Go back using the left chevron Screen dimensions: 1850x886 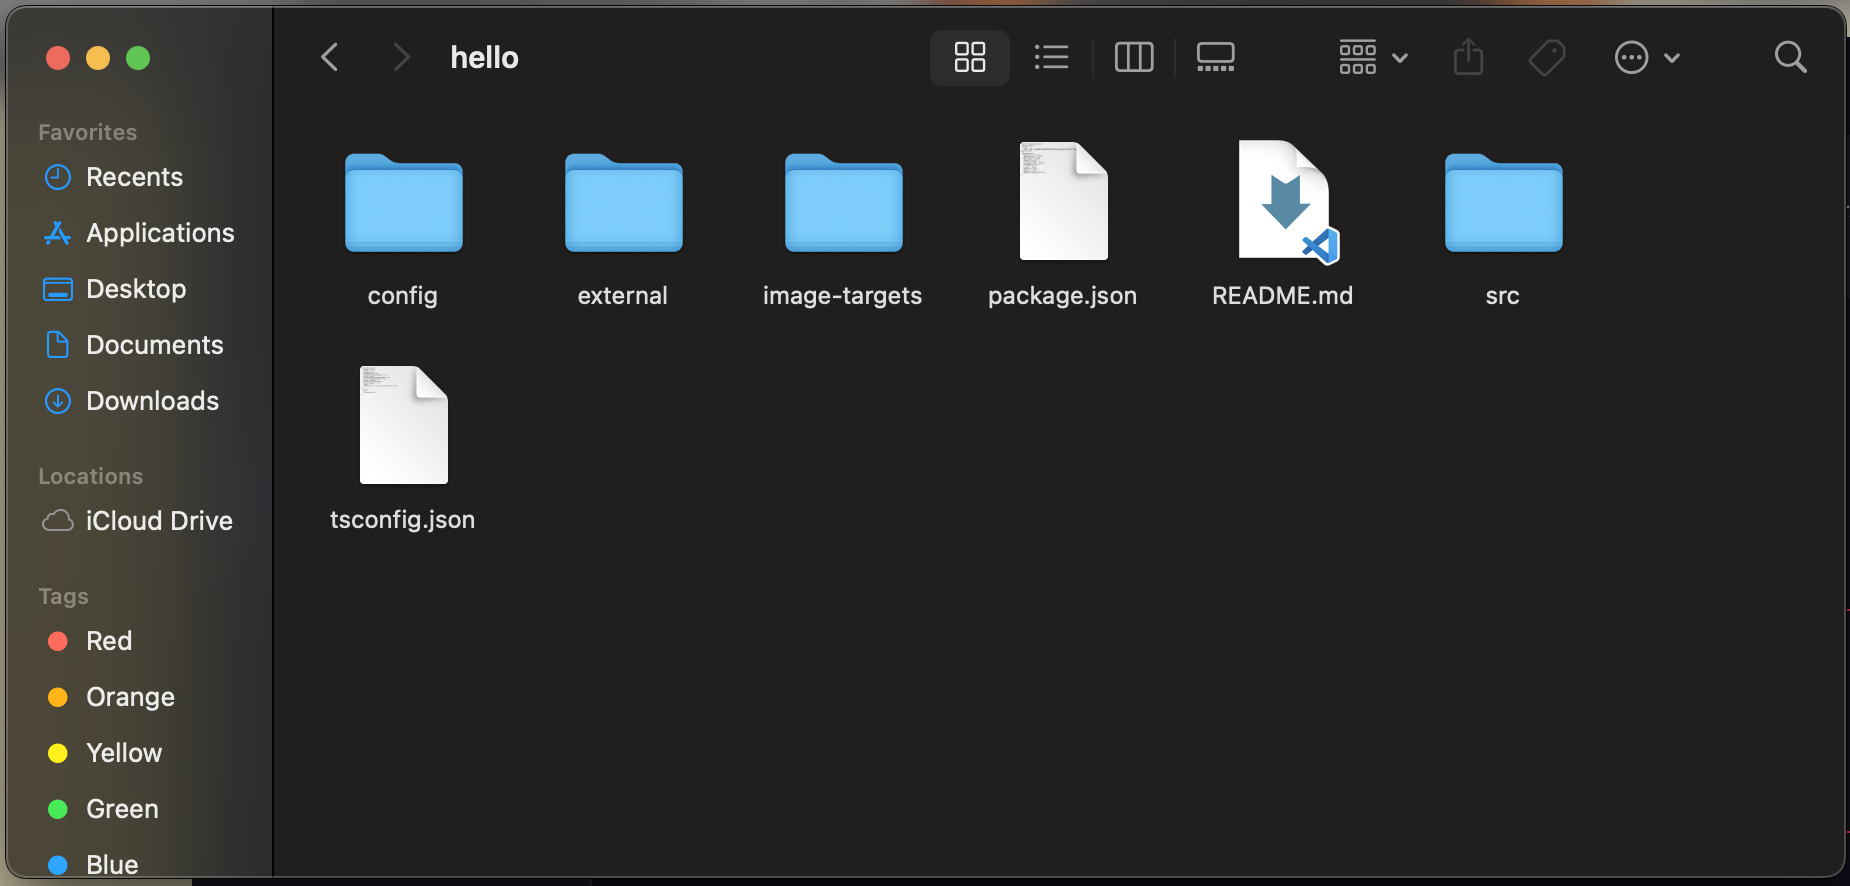point(330,57)
